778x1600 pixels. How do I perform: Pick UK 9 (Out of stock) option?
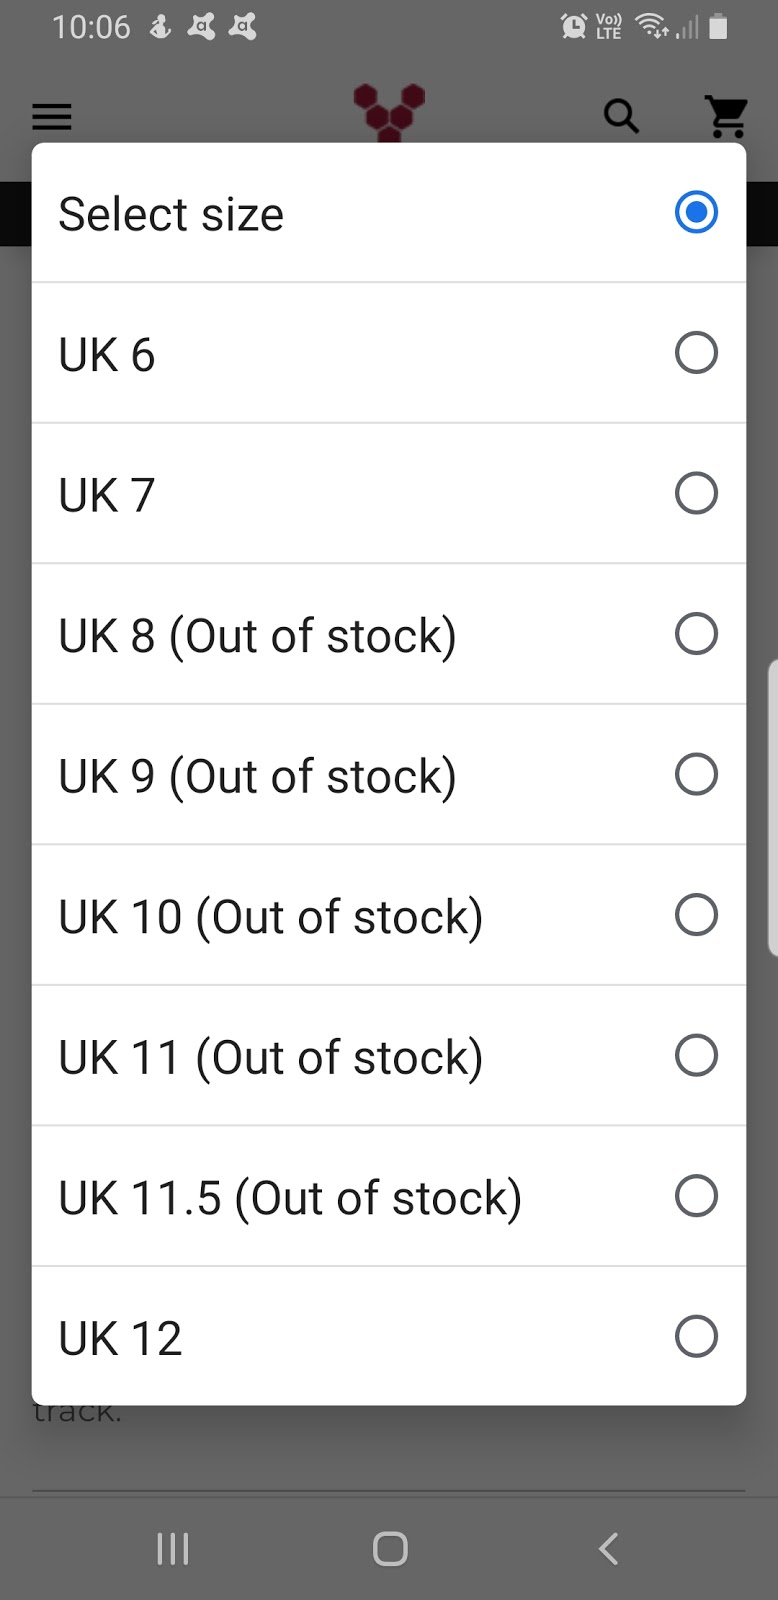tap(258, 777)
